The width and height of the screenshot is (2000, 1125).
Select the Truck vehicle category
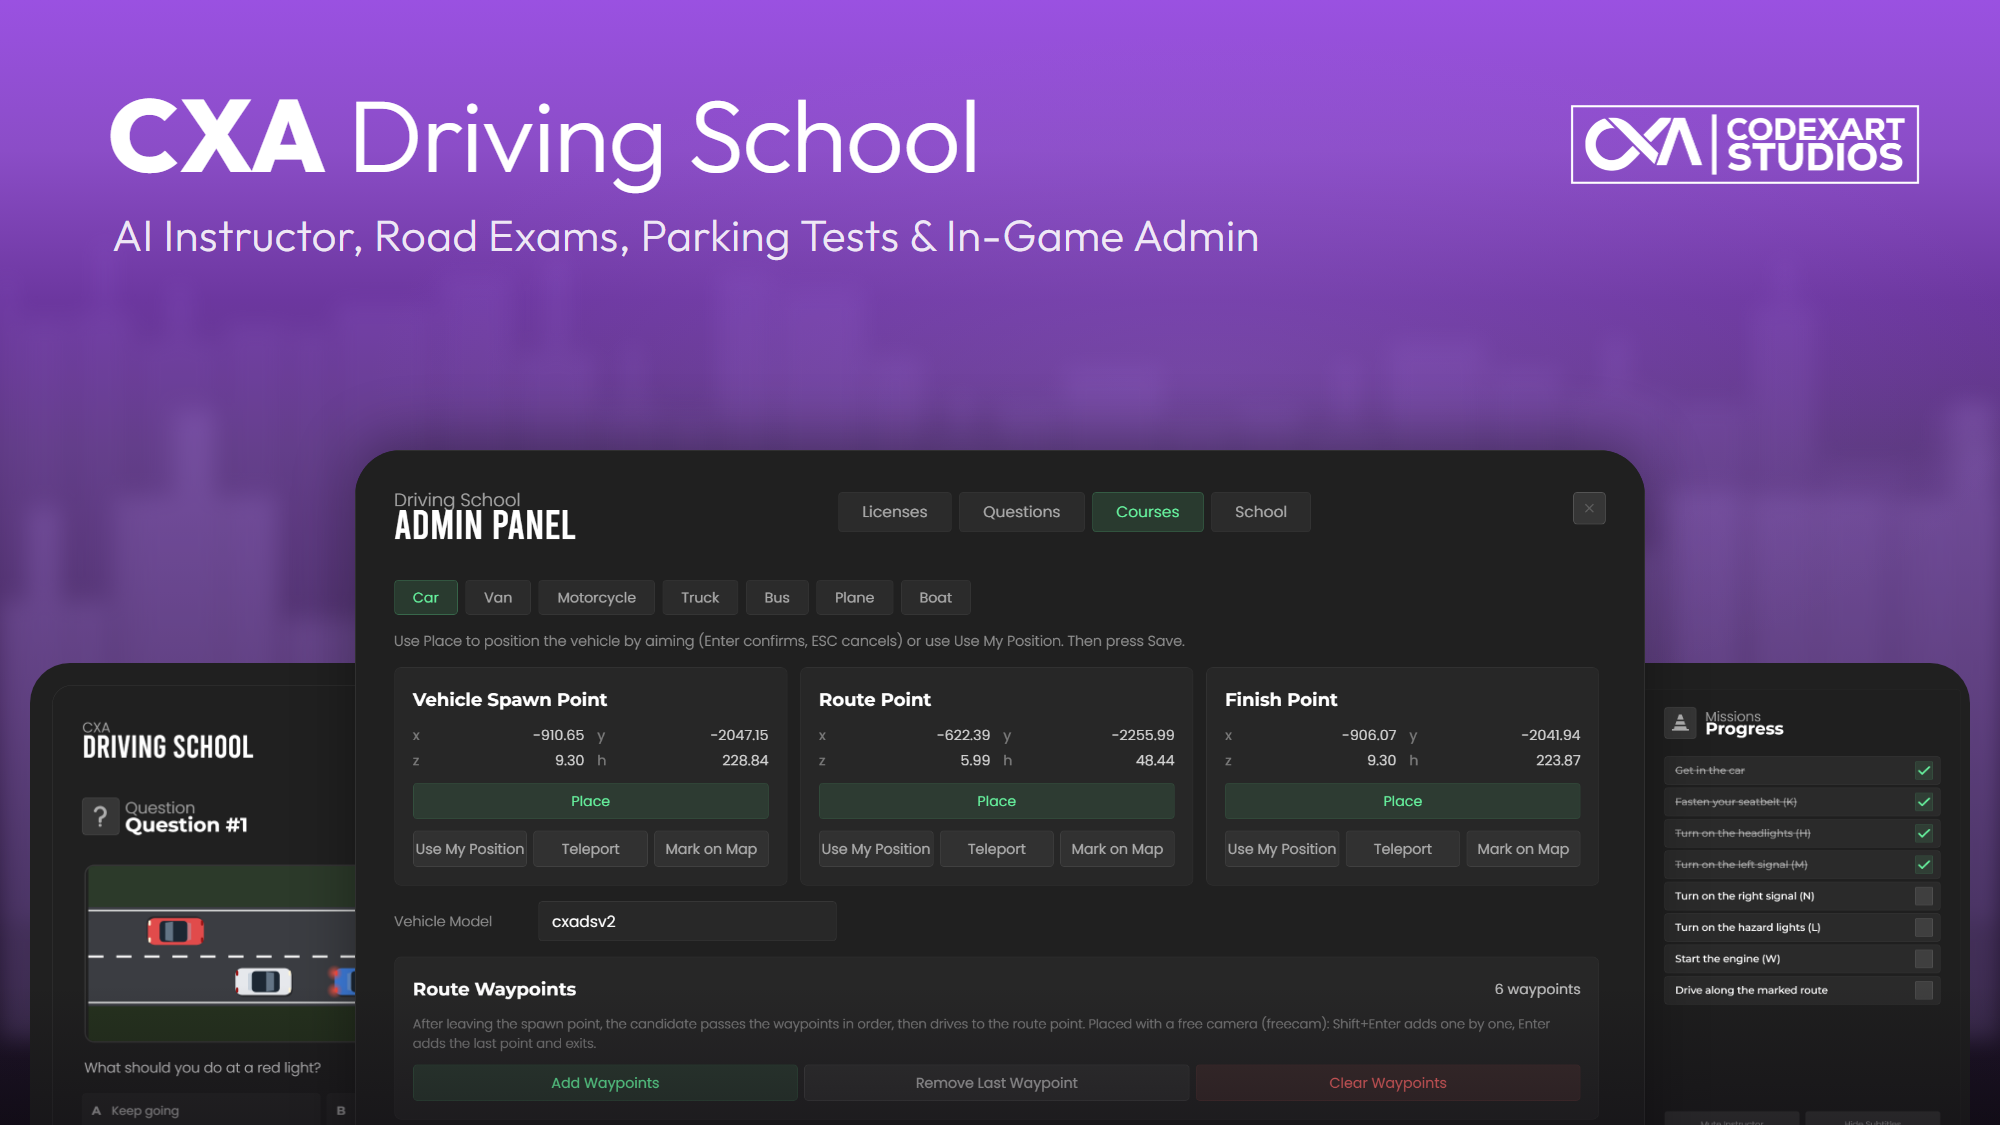tap(700, 598)
